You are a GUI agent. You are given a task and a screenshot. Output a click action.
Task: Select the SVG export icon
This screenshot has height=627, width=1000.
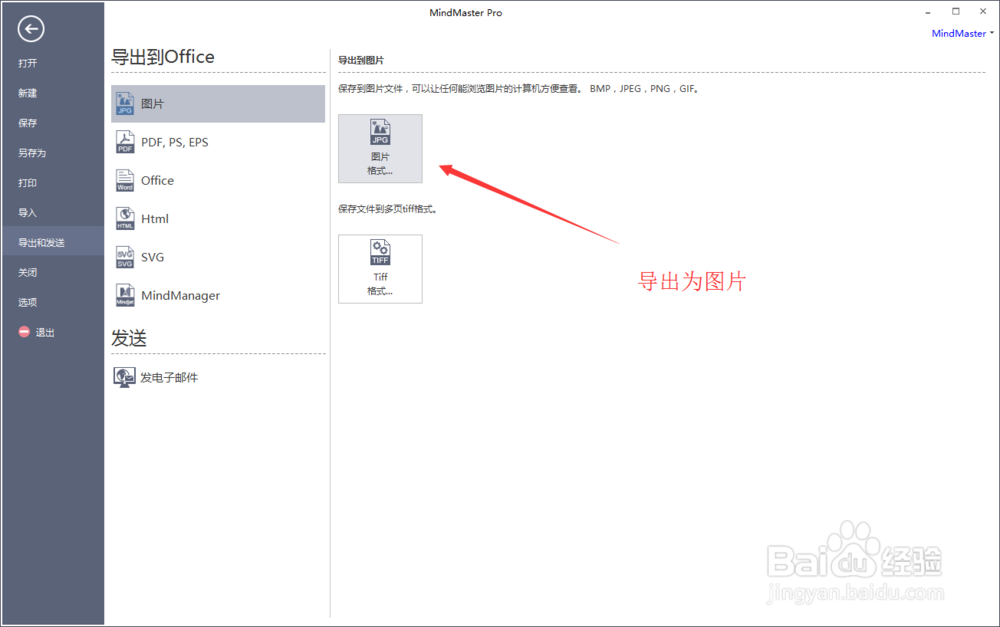pyautogui.click(x=125, y=256)
